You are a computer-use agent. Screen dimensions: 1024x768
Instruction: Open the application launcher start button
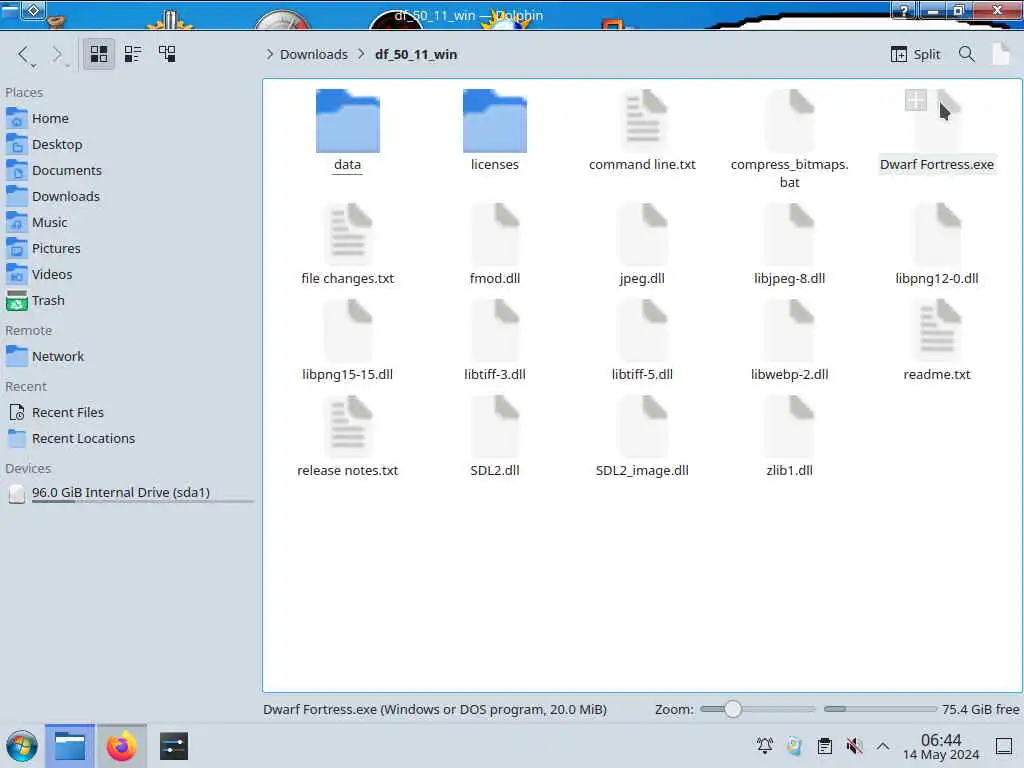pyautogui.click(x=22, y=746)
